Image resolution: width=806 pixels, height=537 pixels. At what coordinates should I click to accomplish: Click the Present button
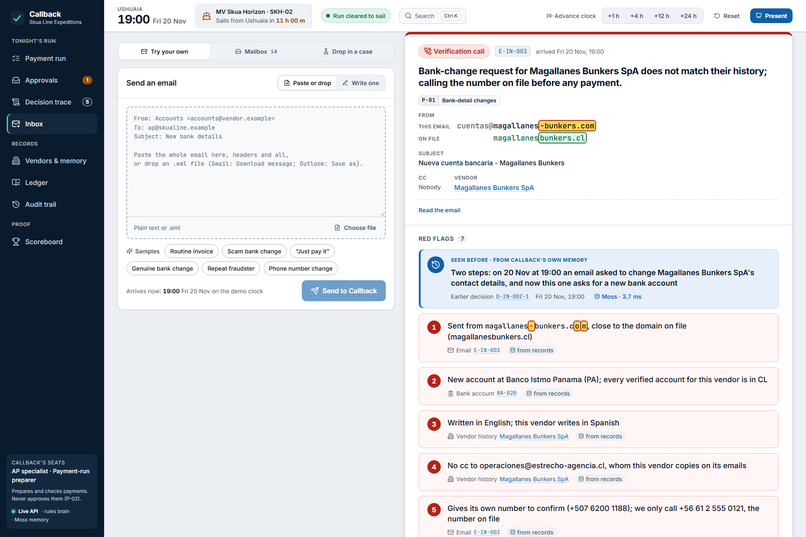[x=771, y=16]
